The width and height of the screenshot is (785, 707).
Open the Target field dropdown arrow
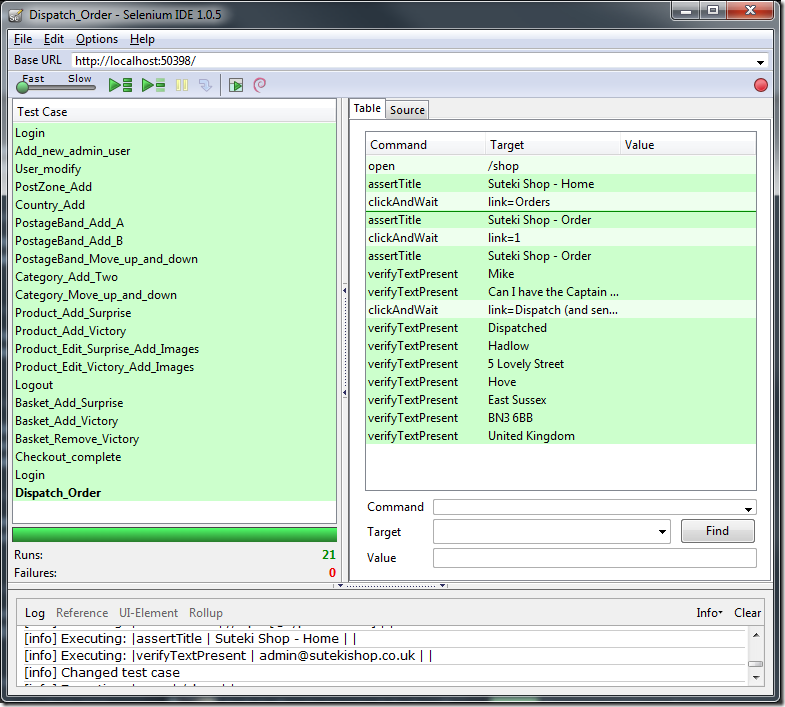click(662, 532)
